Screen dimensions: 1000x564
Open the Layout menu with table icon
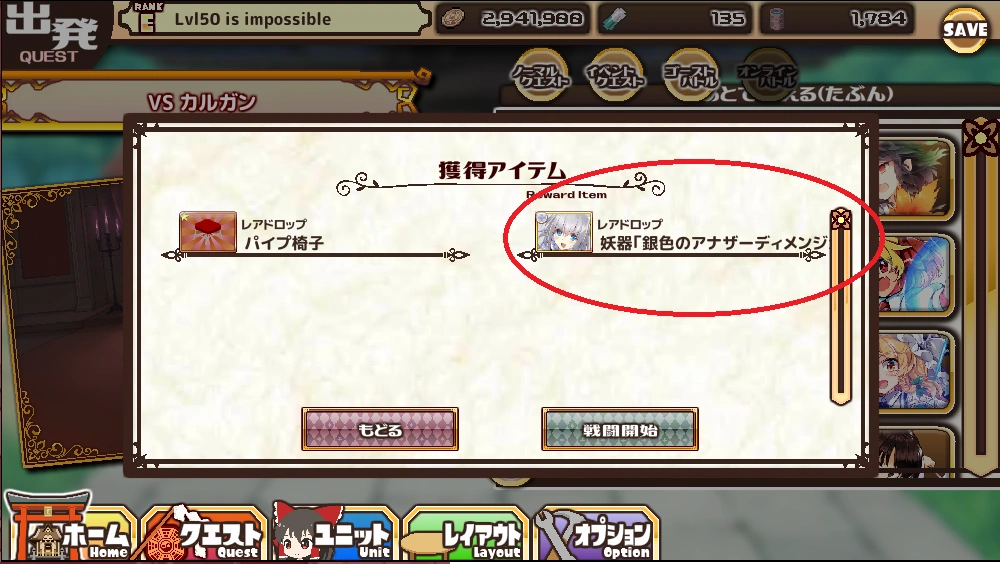[x=466, y=535]
